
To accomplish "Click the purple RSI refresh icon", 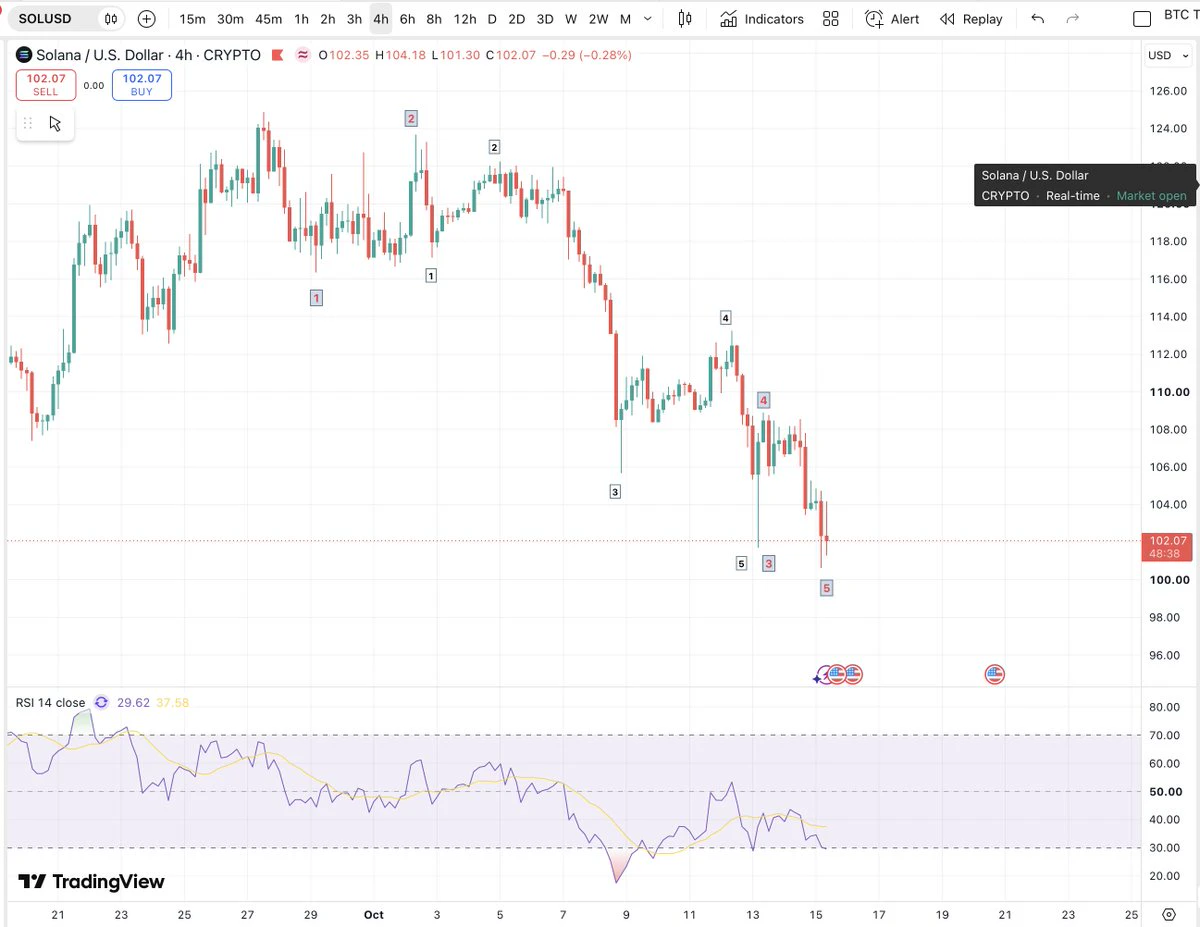I will click(101, 702).
